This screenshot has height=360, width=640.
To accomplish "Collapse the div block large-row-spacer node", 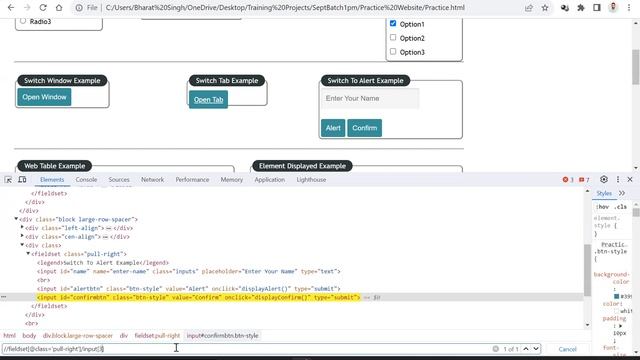I will 16,219.
